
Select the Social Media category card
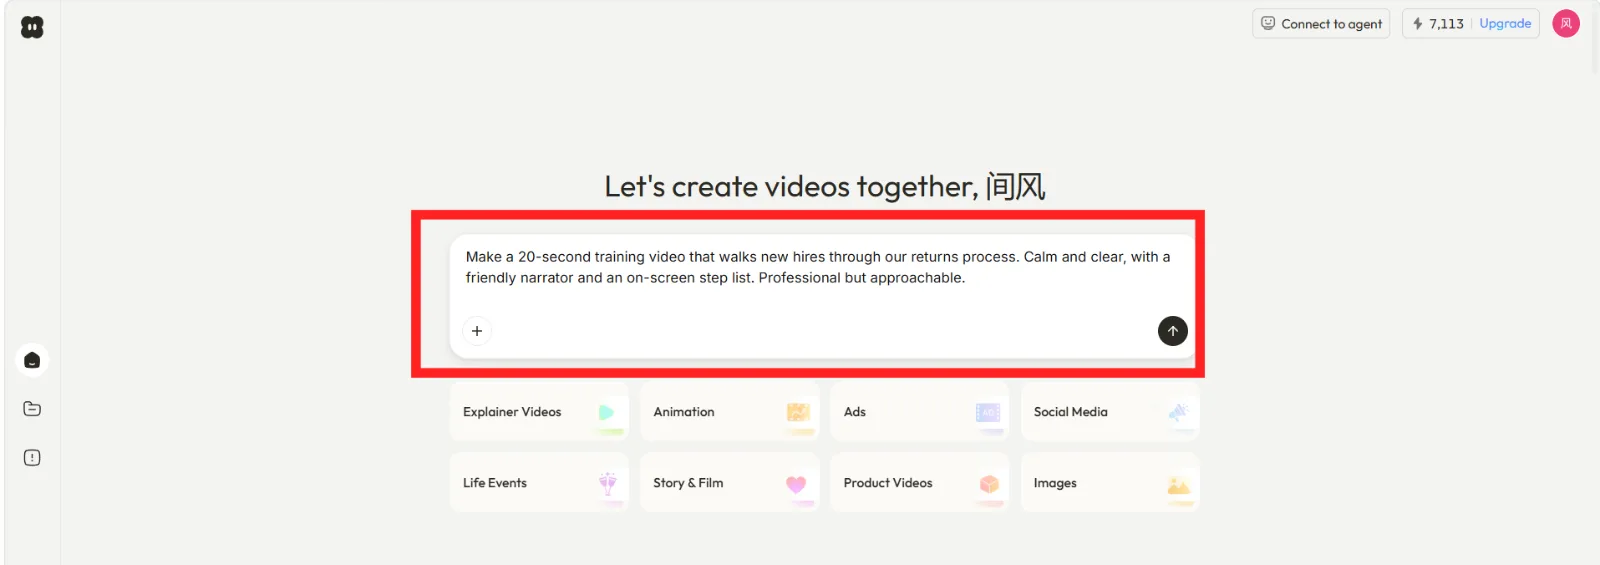point(1110,412)
